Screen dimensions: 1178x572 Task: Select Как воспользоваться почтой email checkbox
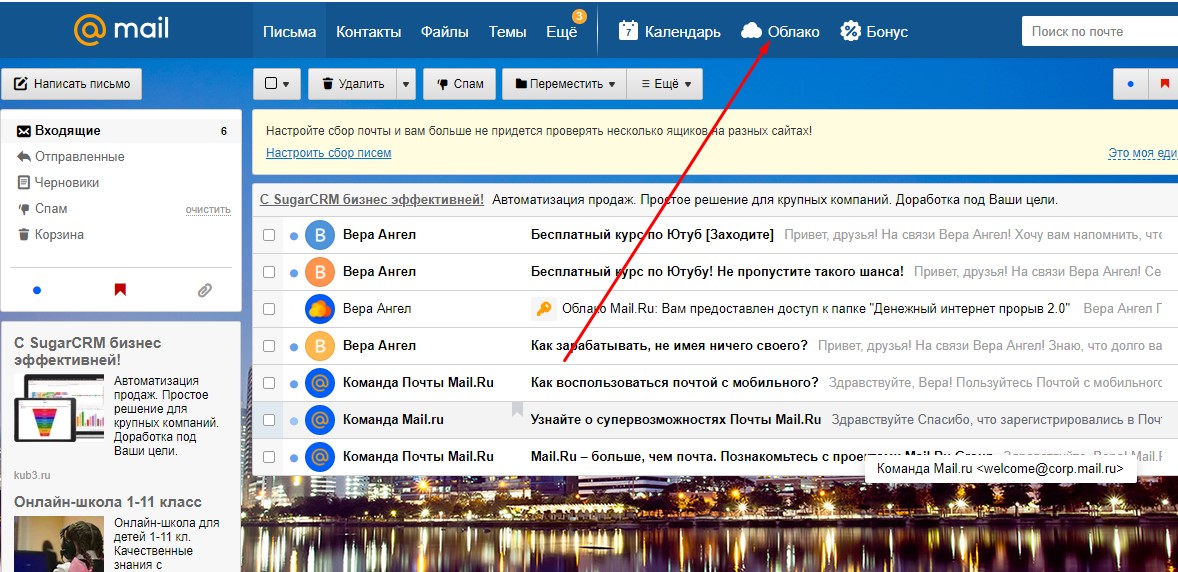tap(269, 383)
